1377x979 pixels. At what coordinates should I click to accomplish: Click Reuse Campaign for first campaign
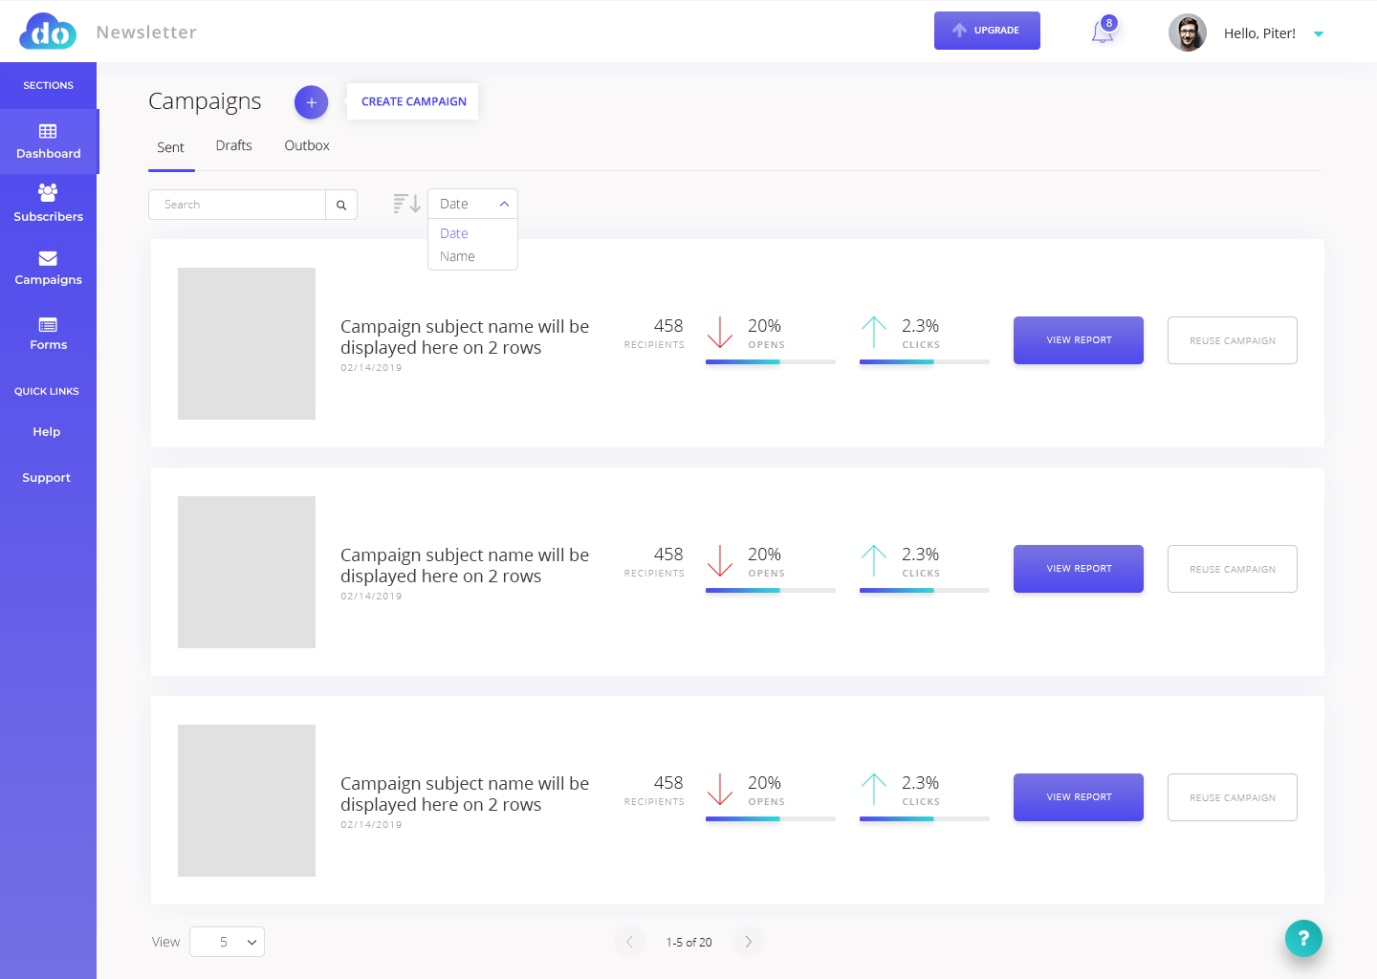click(x=1232, y=340)
